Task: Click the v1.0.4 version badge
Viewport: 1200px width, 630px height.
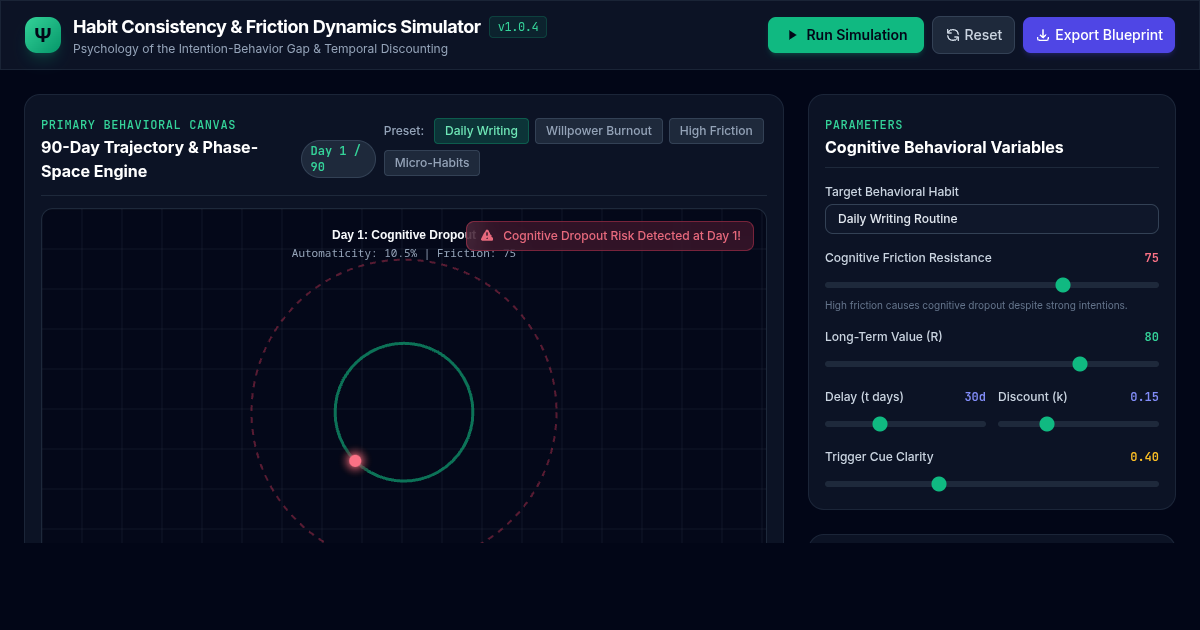Action: click(518, 27)
